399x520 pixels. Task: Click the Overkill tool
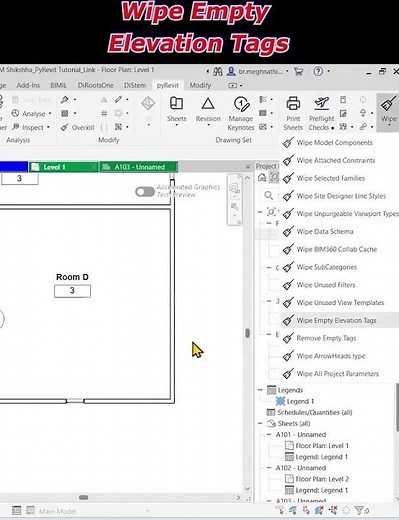click(x=78, y=127)
